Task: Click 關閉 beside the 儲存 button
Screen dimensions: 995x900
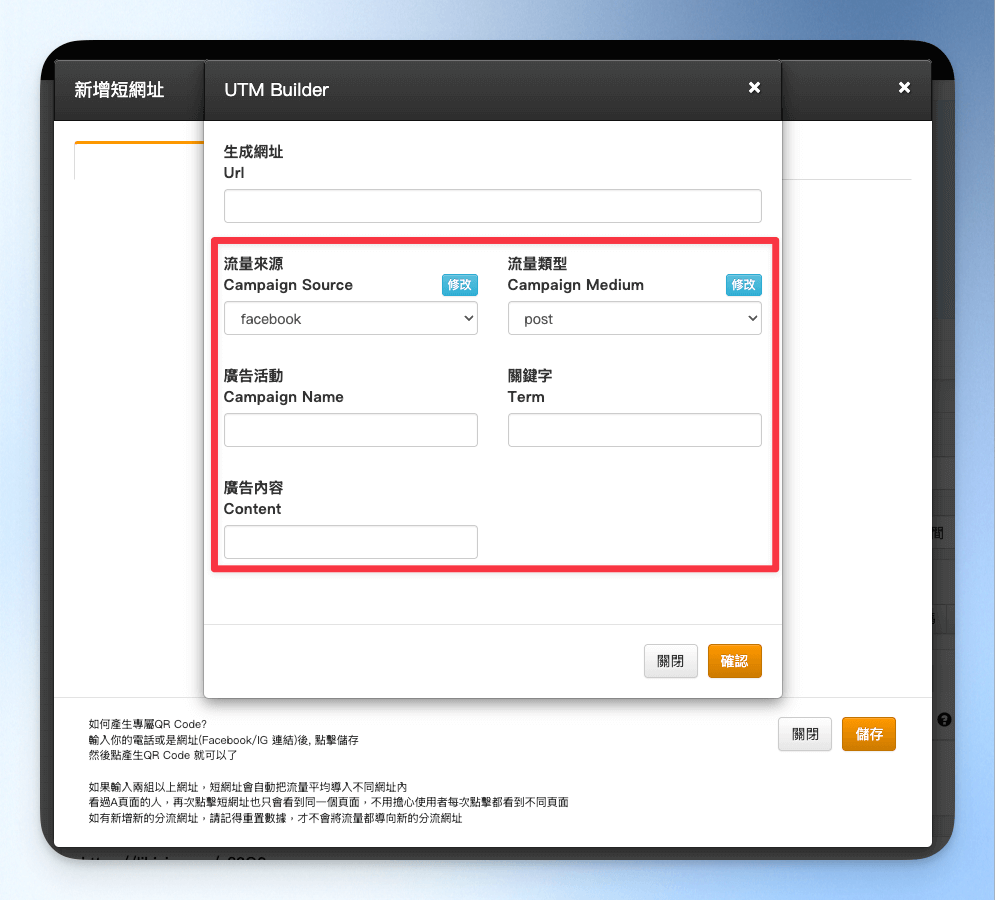Action: click(x=805, y=734)
